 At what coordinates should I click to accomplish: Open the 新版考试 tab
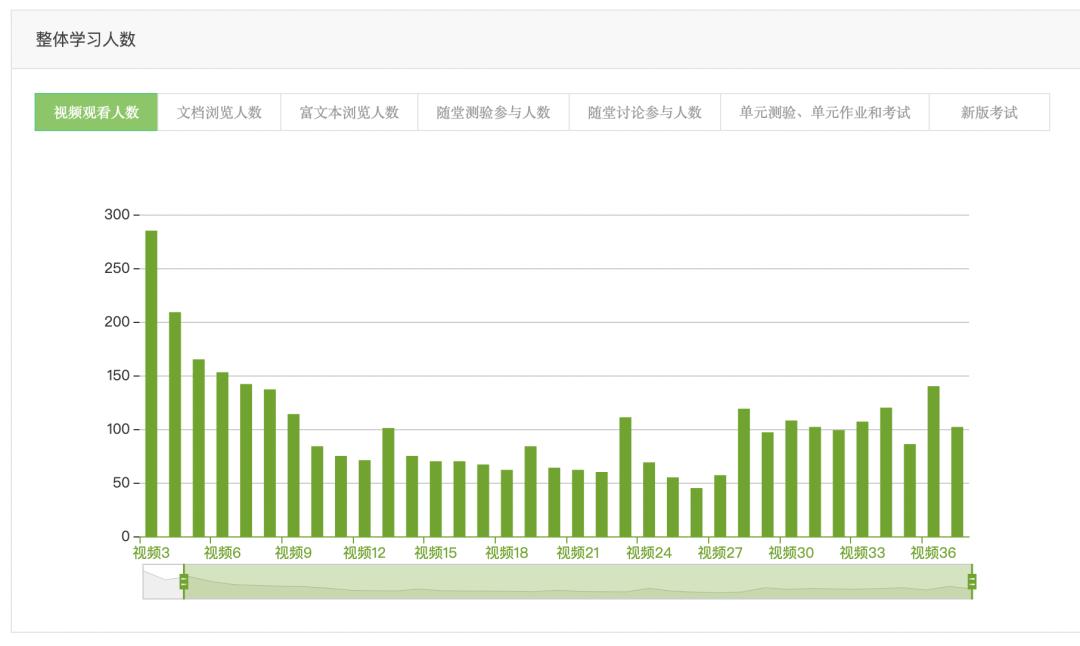coord(989,112)
